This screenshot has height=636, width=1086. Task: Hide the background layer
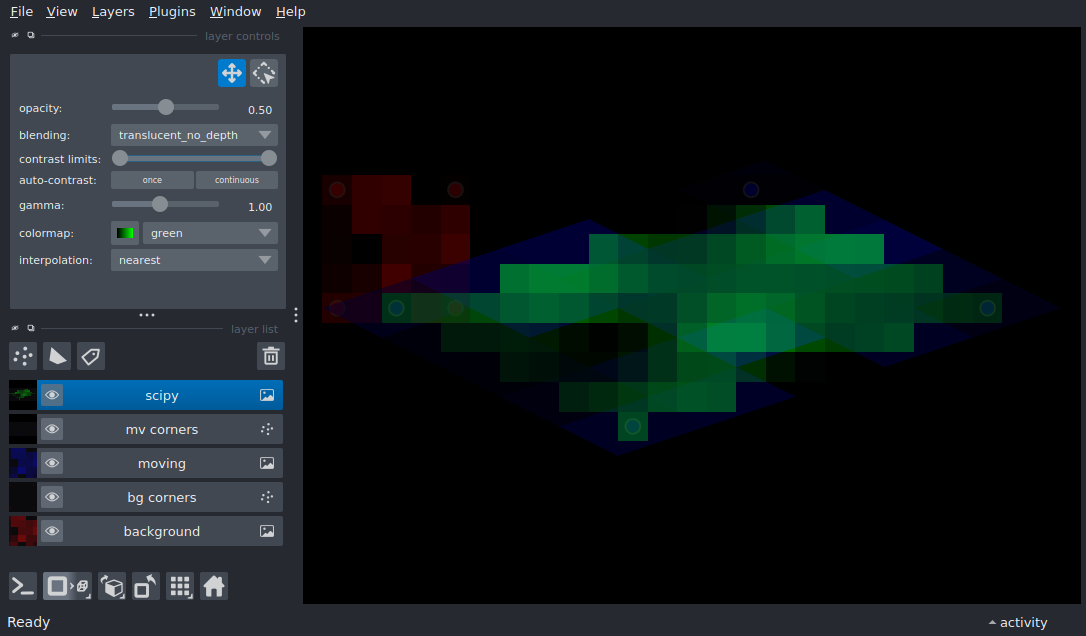pos(52,531)
